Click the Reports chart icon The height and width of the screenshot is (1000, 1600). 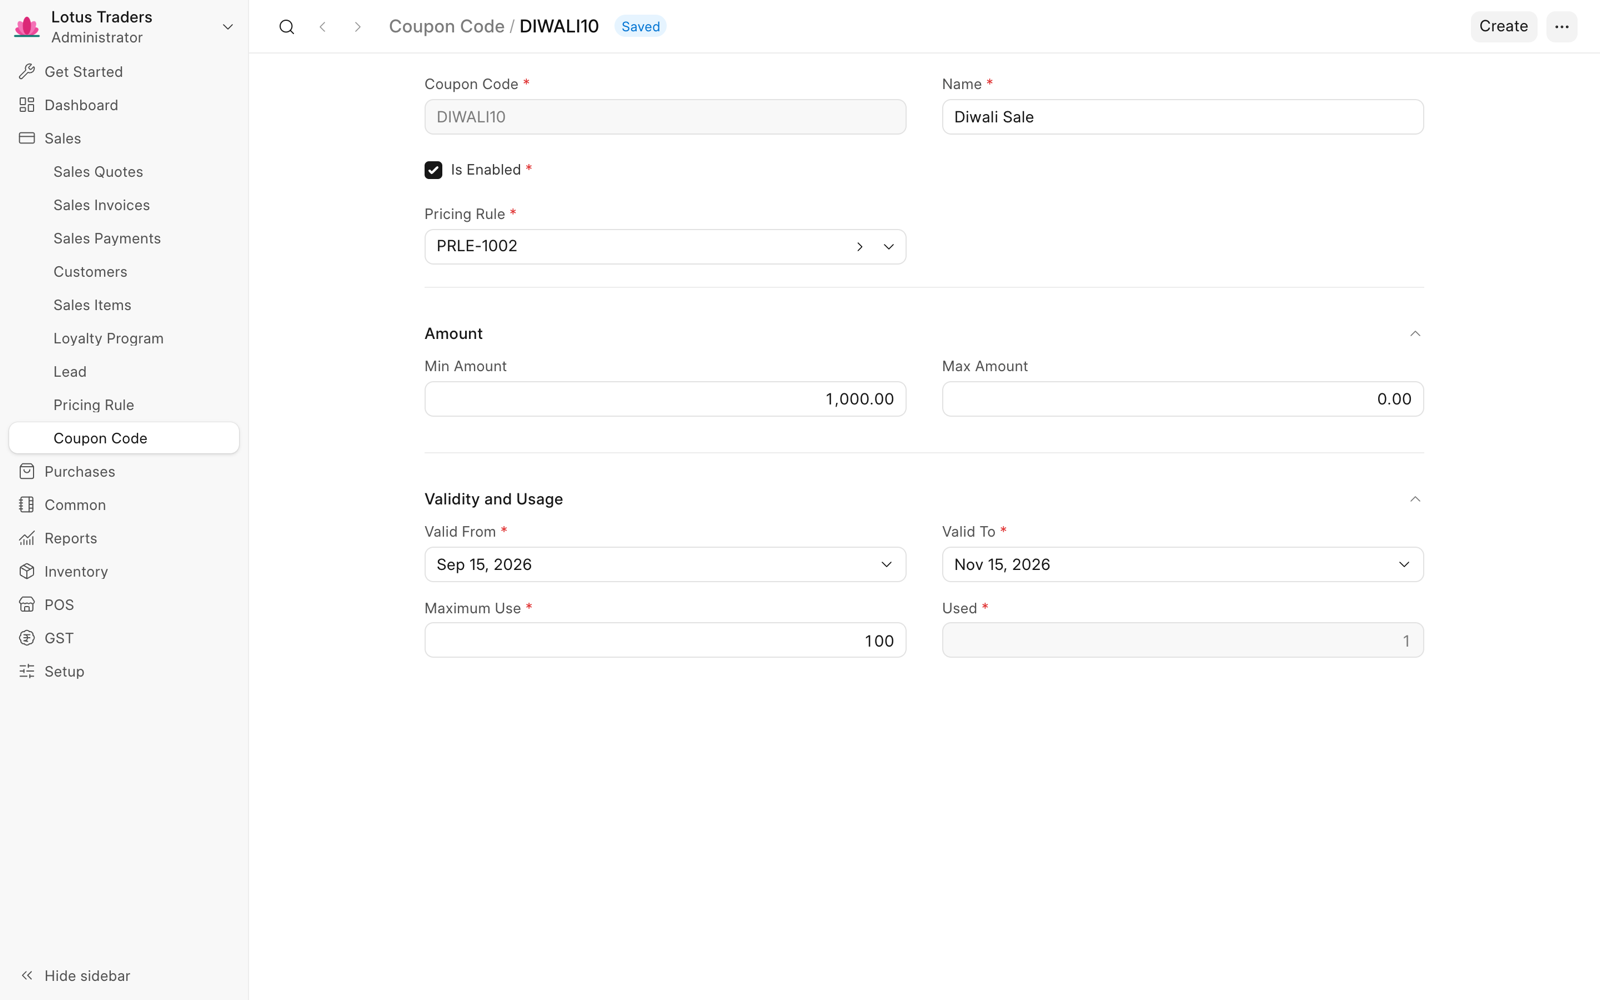tap(27, 538)
